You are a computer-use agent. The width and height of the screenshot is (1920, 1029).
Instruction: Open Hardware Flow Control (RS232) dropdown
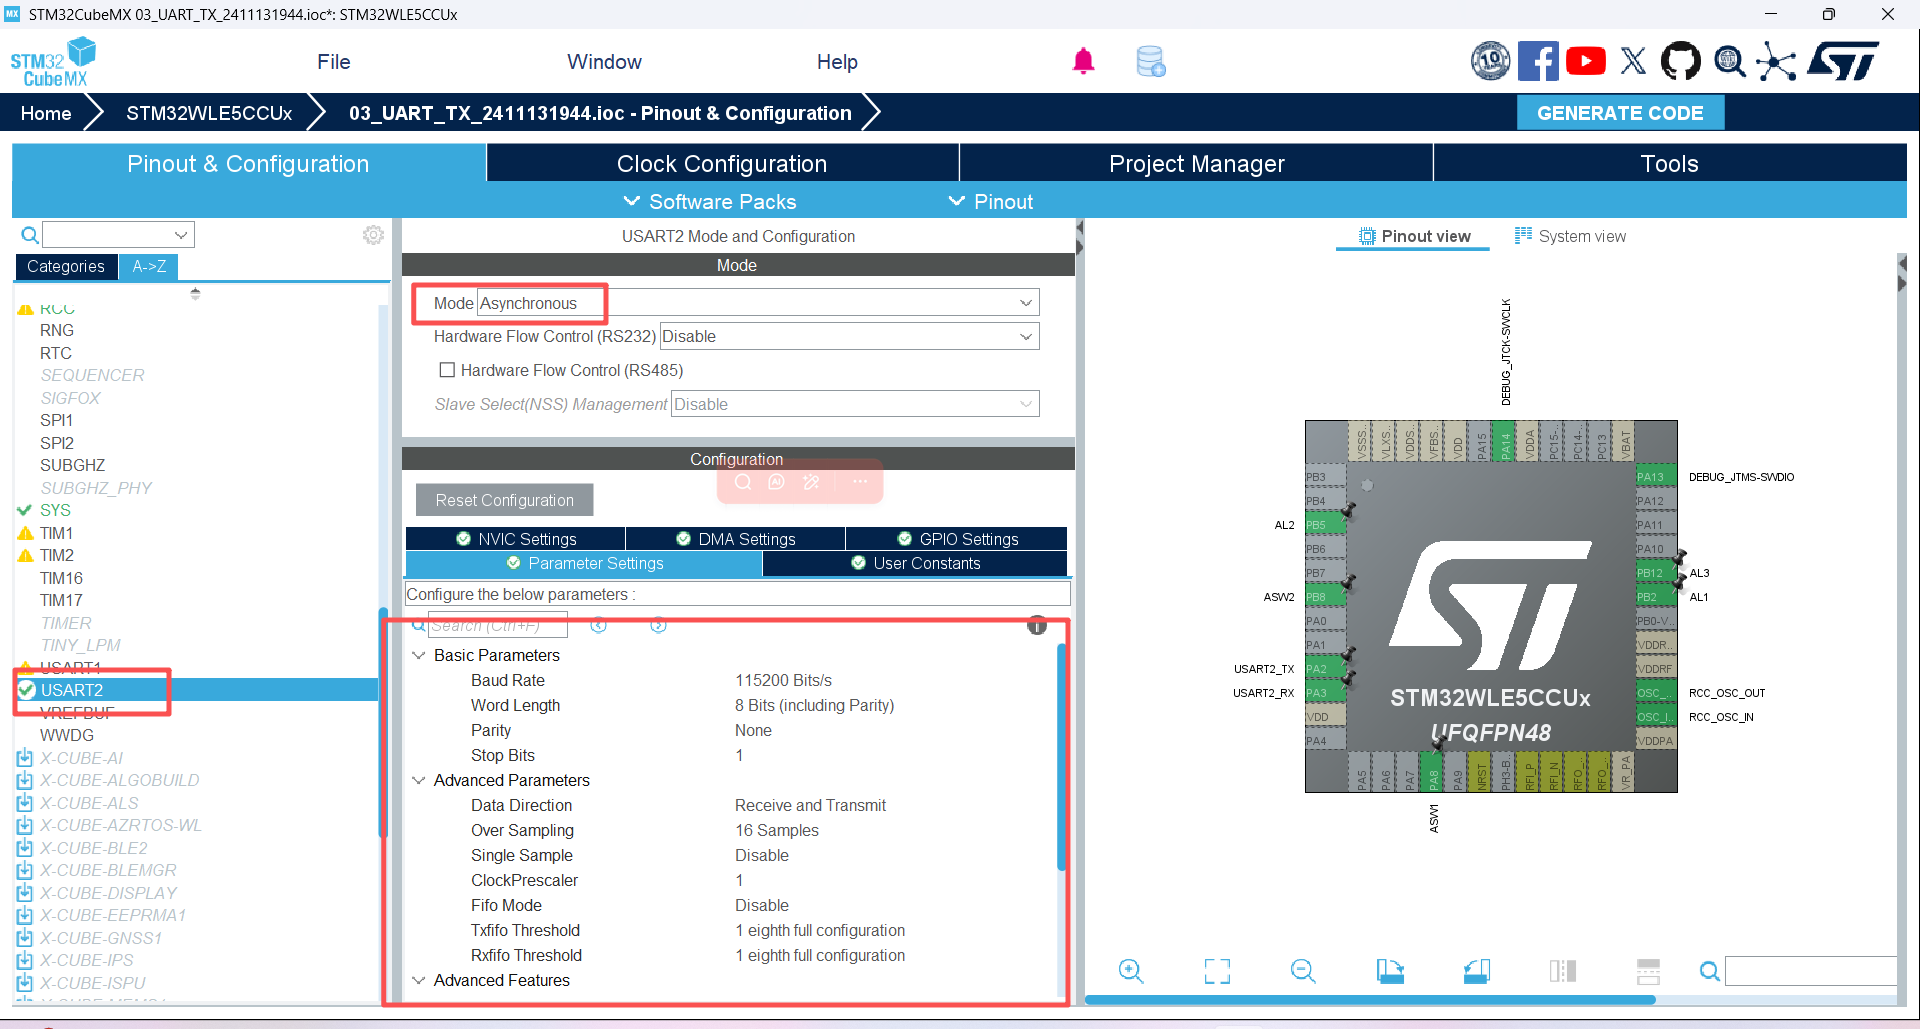pos(849,336)
